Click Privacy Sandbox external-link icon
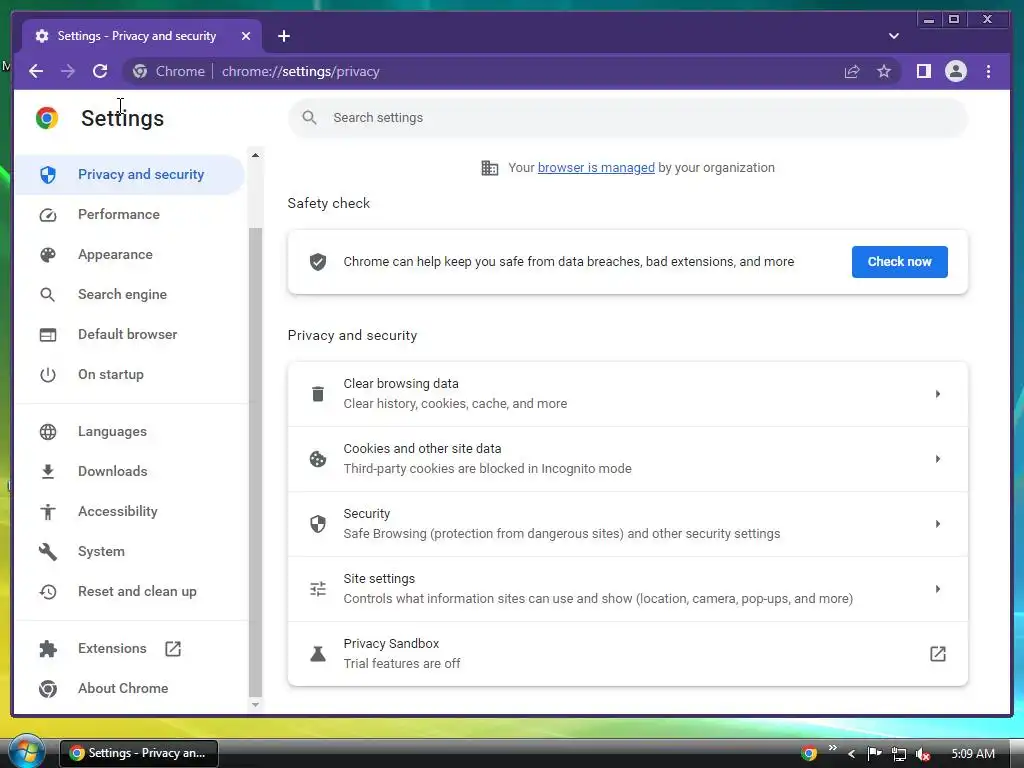The width and height of the screenshot is (1024, 768). [938, 654]
